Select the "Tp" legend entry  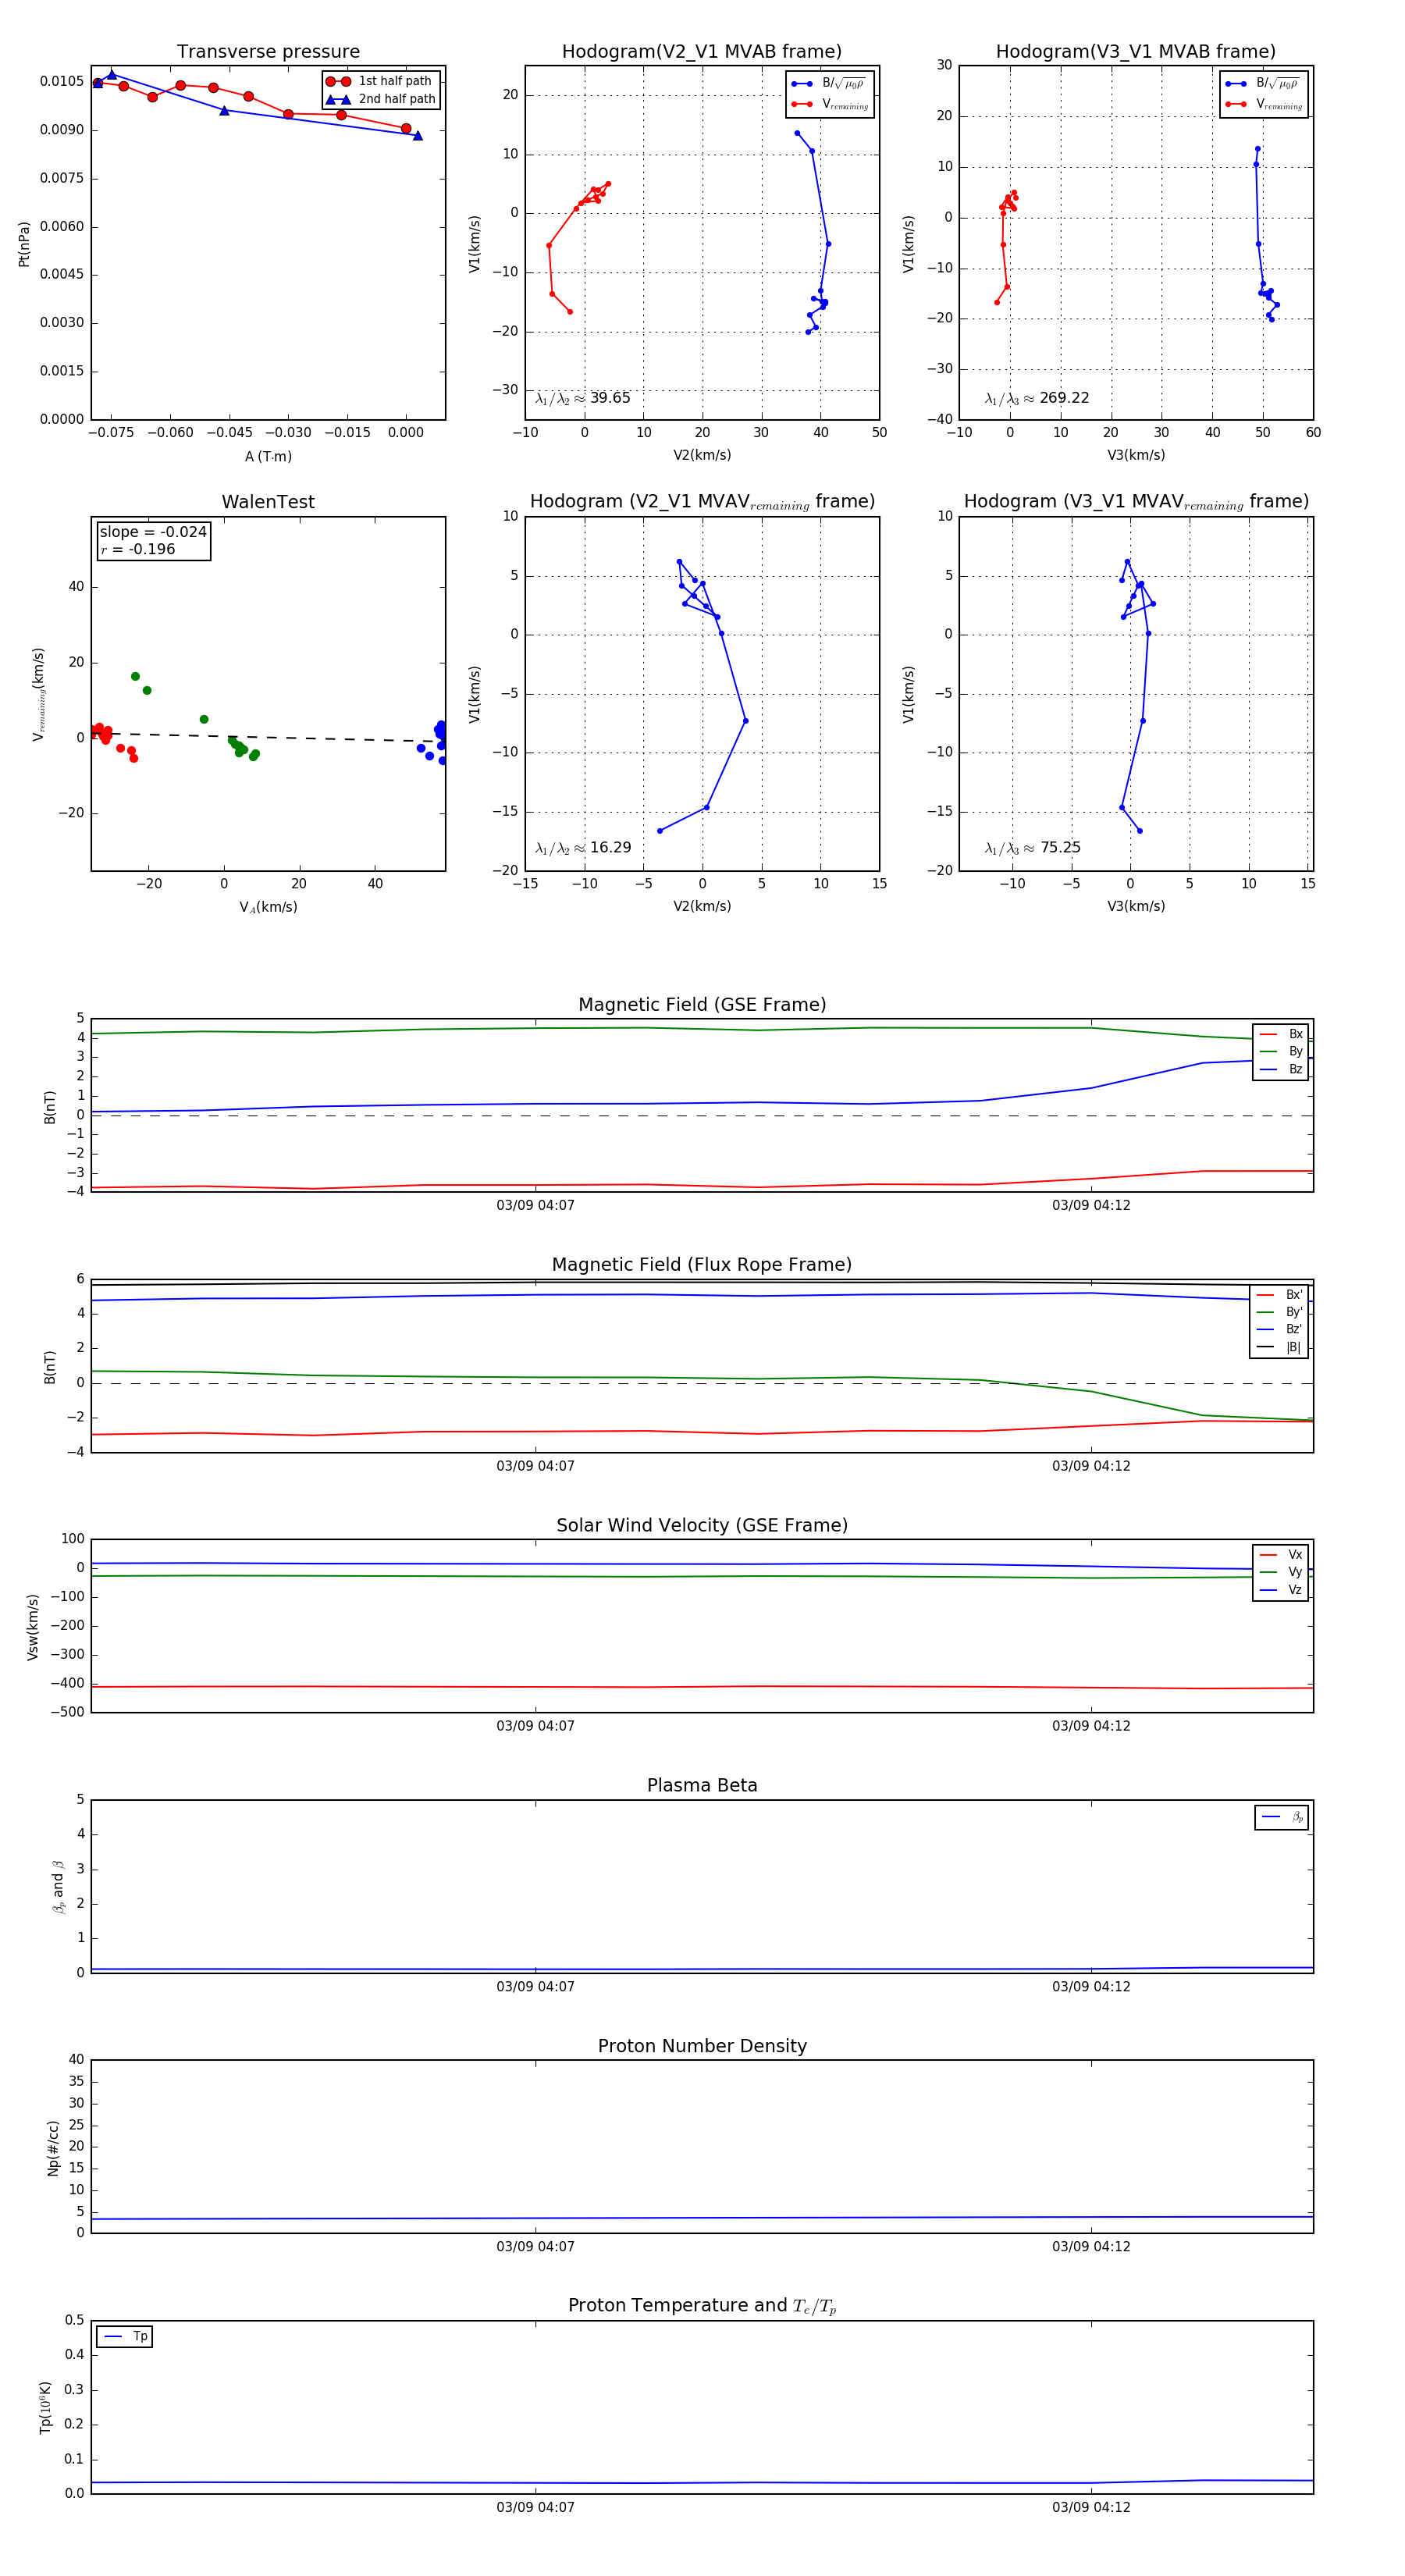click(x=126, y=2337)
